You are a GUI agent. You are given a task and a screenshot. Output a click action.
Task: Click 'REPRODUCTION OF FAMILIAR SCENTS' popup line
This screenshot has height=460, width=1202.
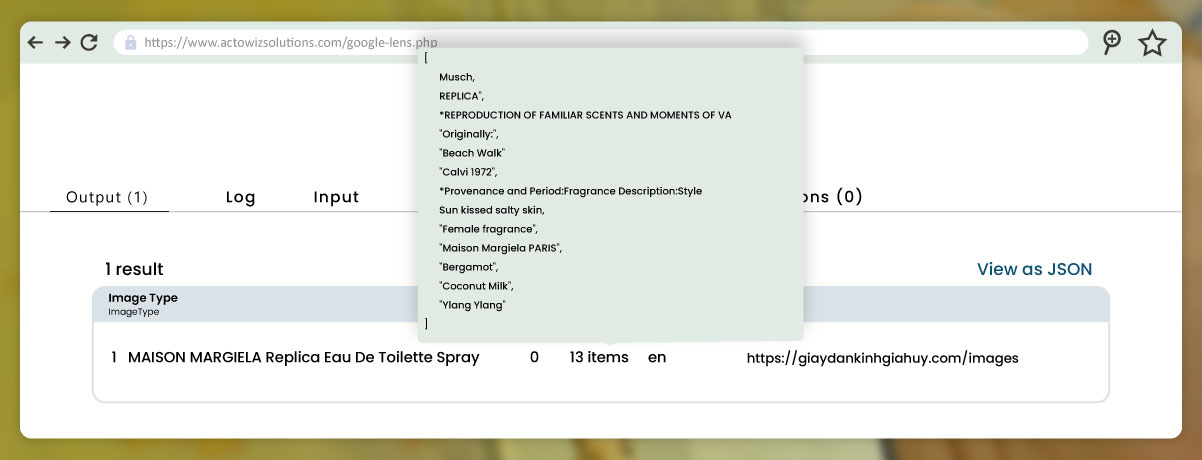(x=585, y=115)
